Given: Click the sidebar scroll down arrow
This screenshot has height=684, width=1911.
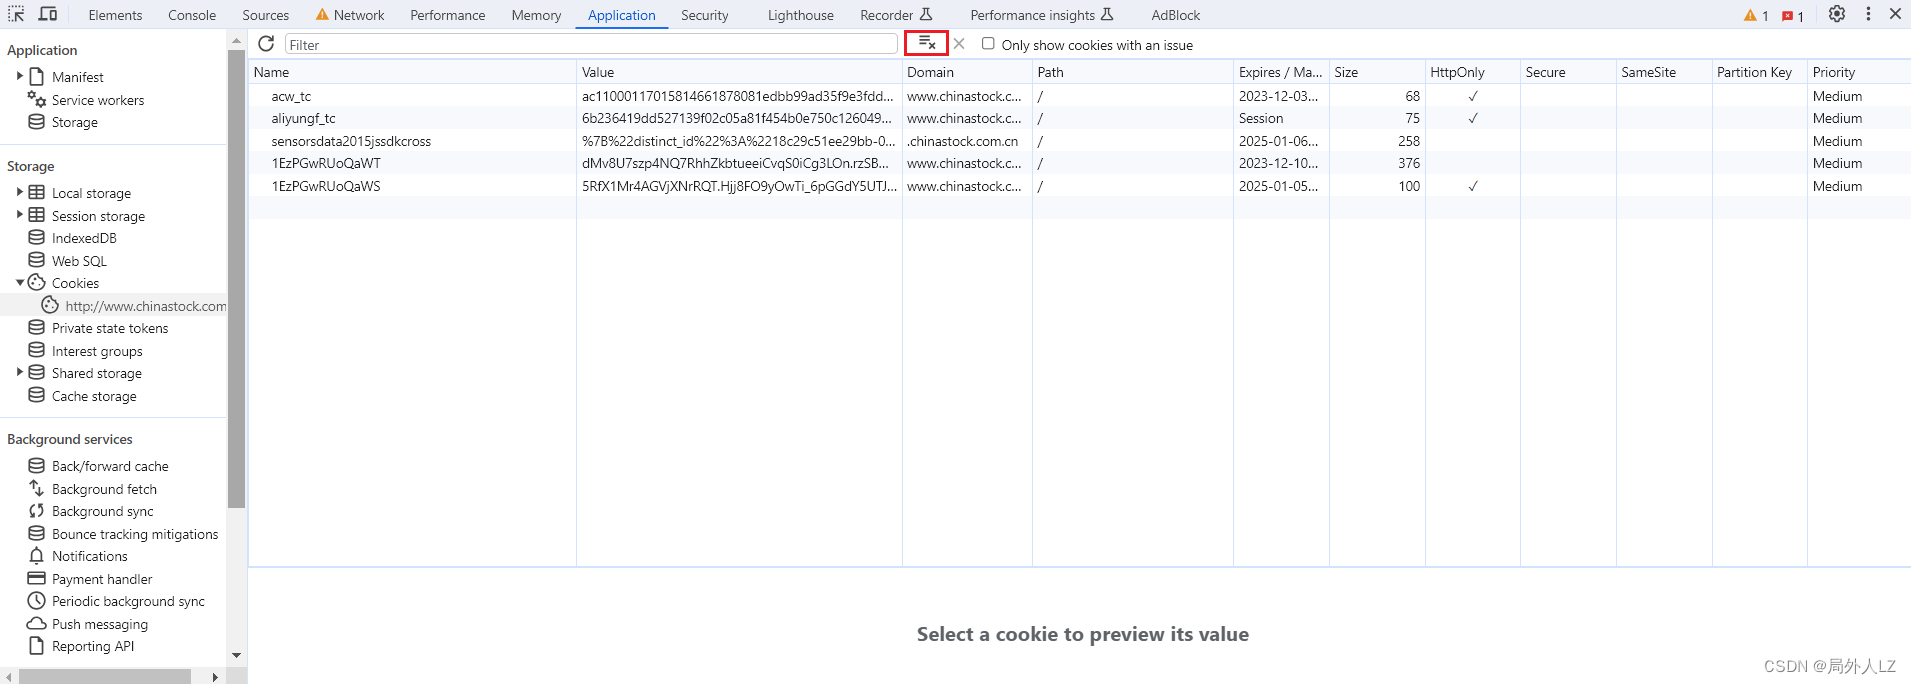Looking at the screenshot, I should 236,655.
